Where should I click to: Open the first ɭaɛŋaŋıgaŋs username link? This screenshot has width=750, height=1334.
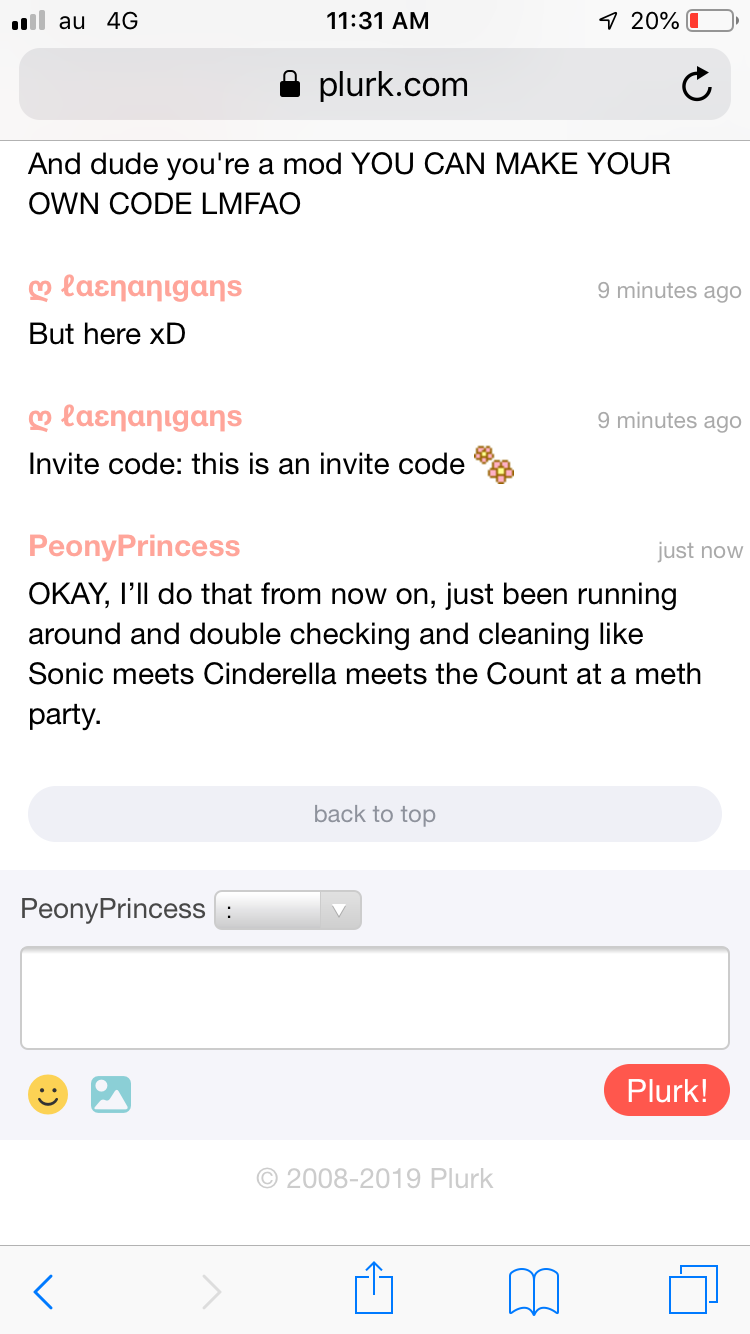point(135,288)
